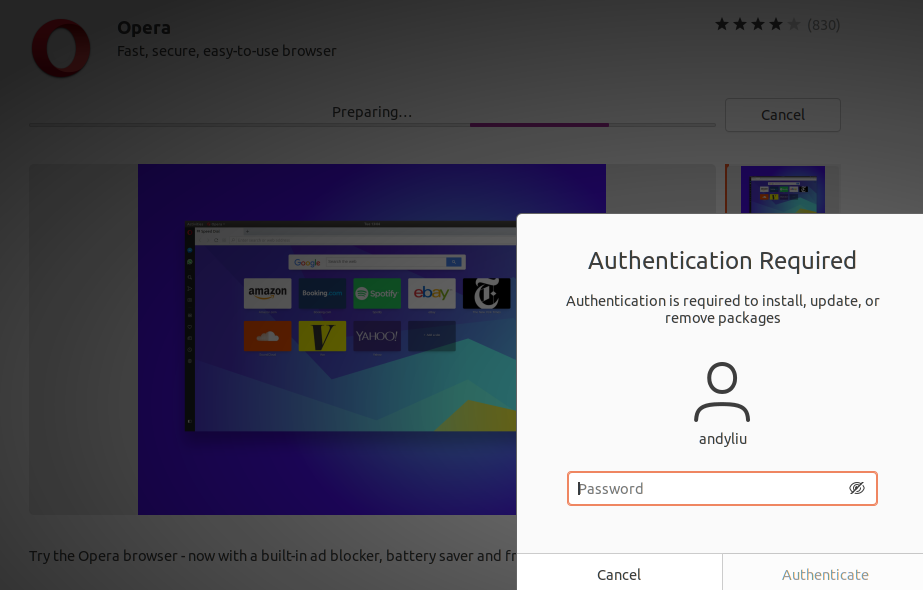Cancel the authentication dialog
Screen dimensions: 923x590
[619, 574]
